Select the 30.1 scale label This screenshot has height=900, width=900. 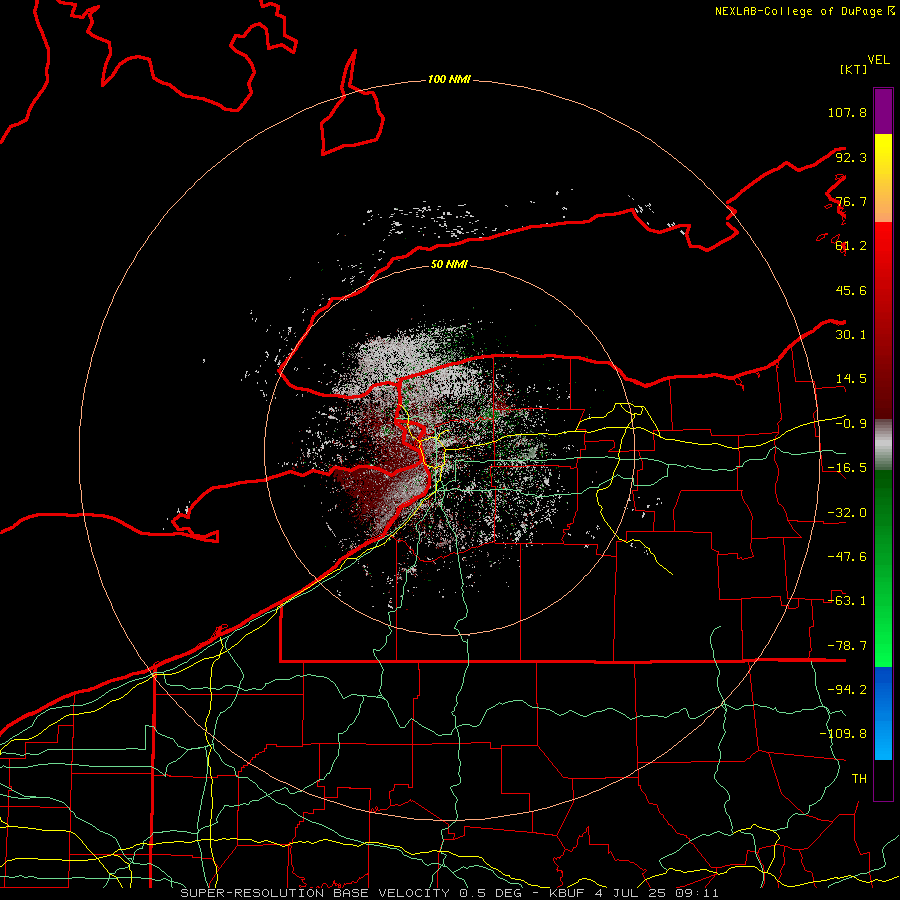click(851, 335)
